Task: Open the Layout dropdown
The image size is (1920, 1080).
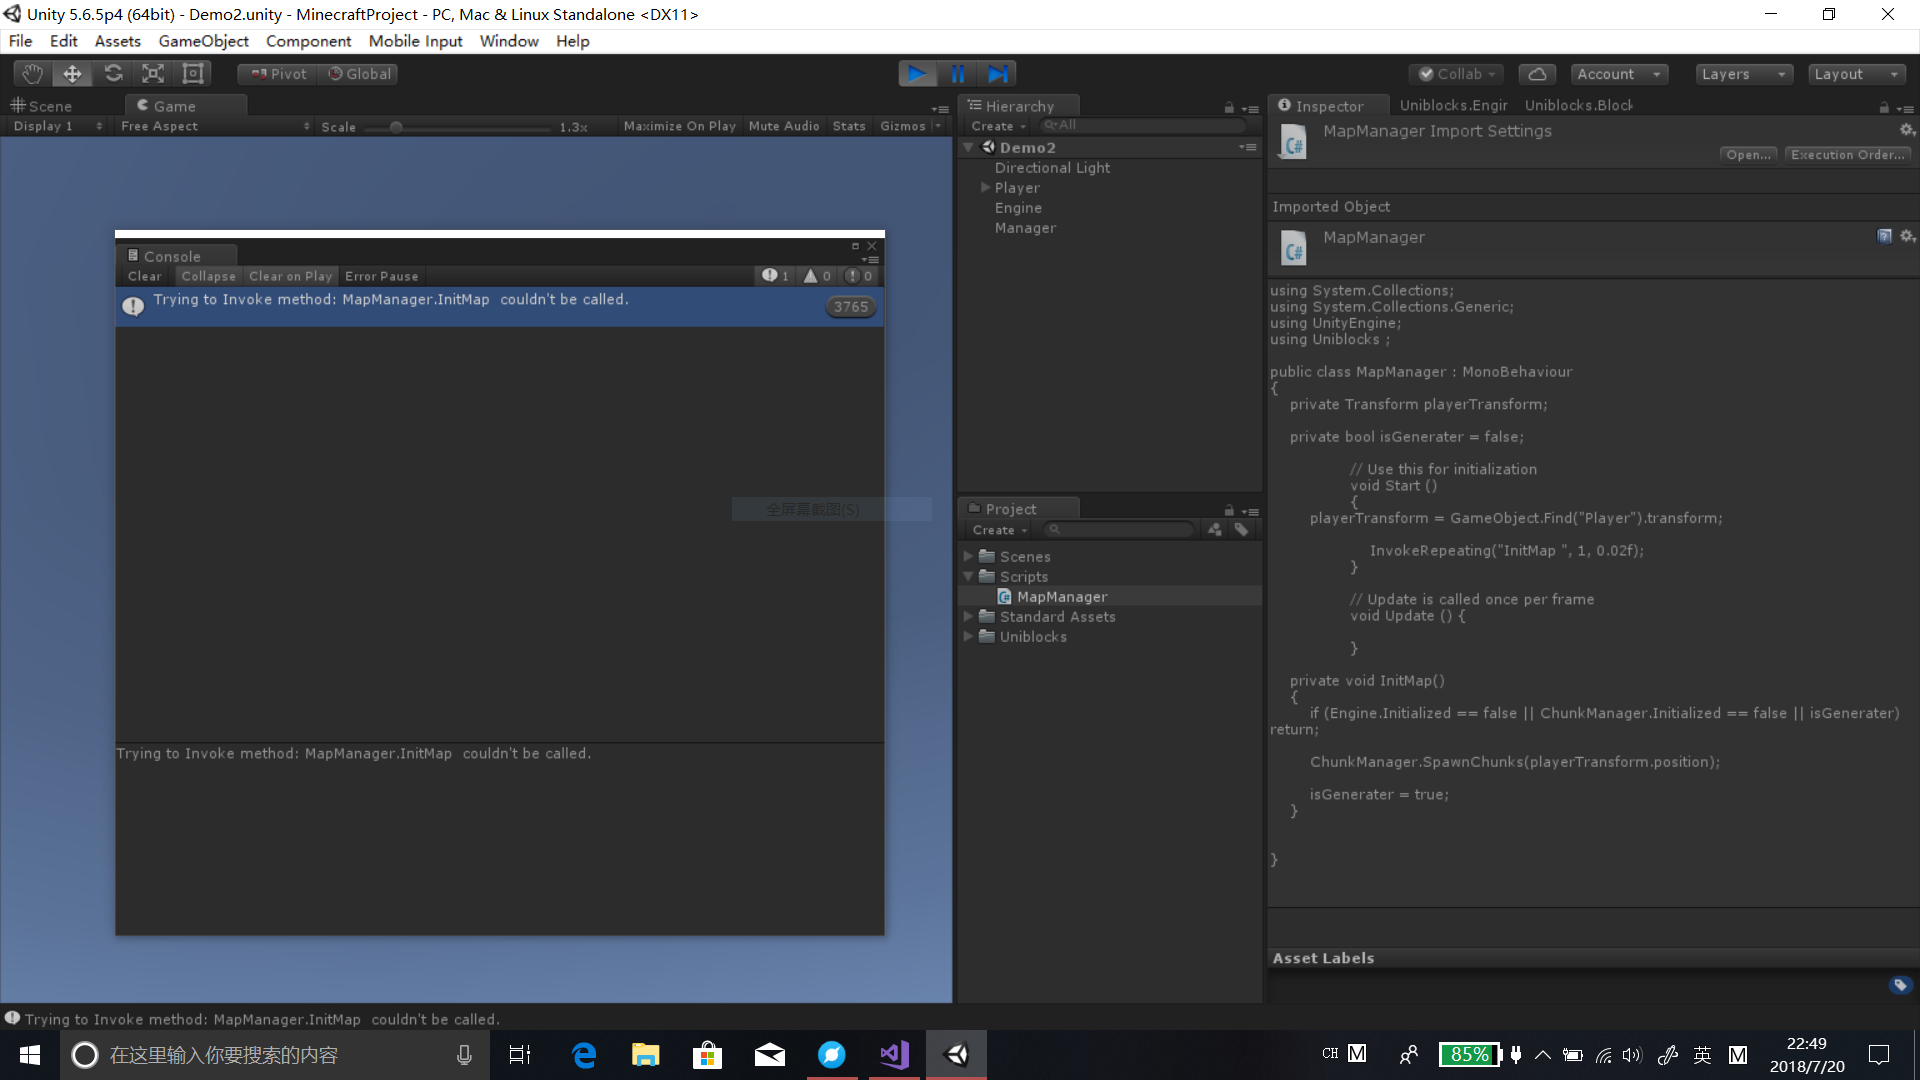Action: (x=1857, y=74)
